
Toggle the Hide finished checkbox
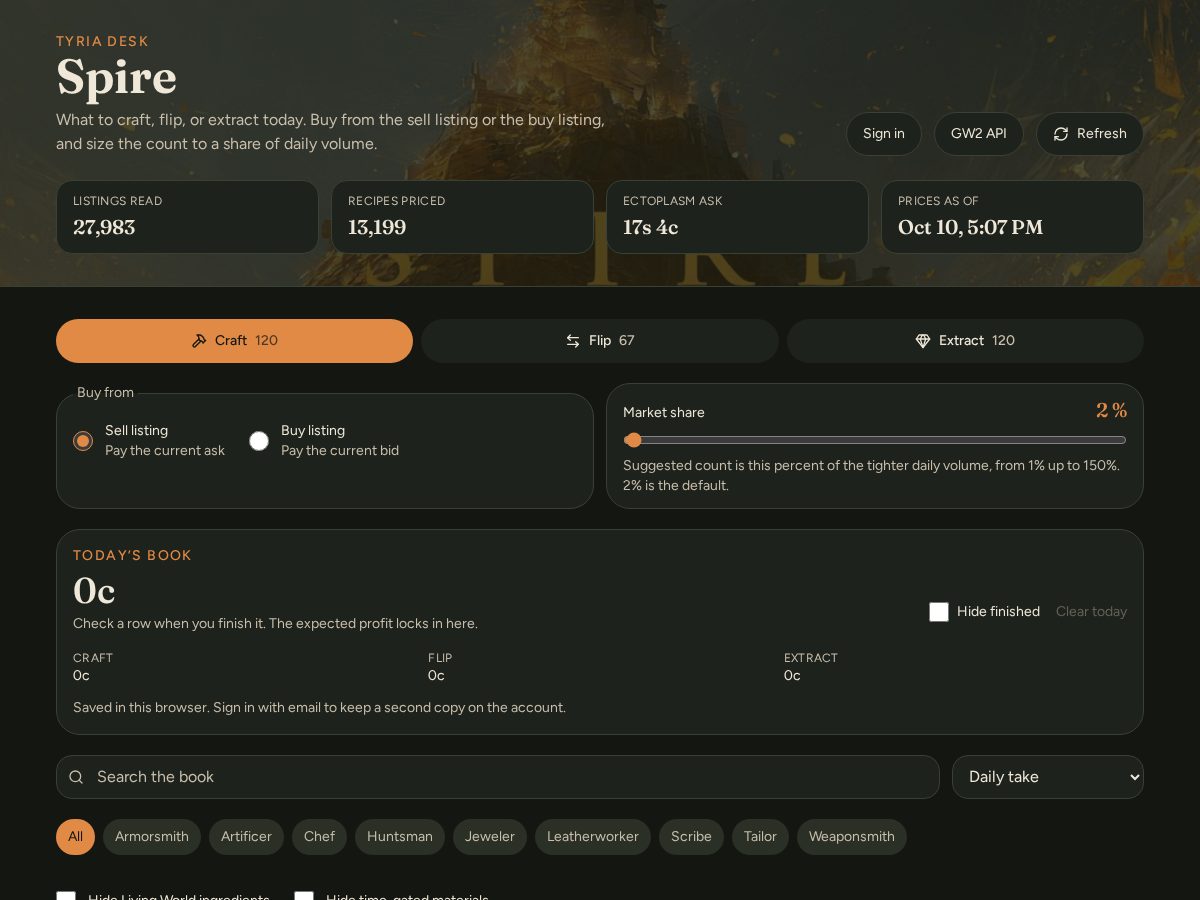(x=939, y=612)
